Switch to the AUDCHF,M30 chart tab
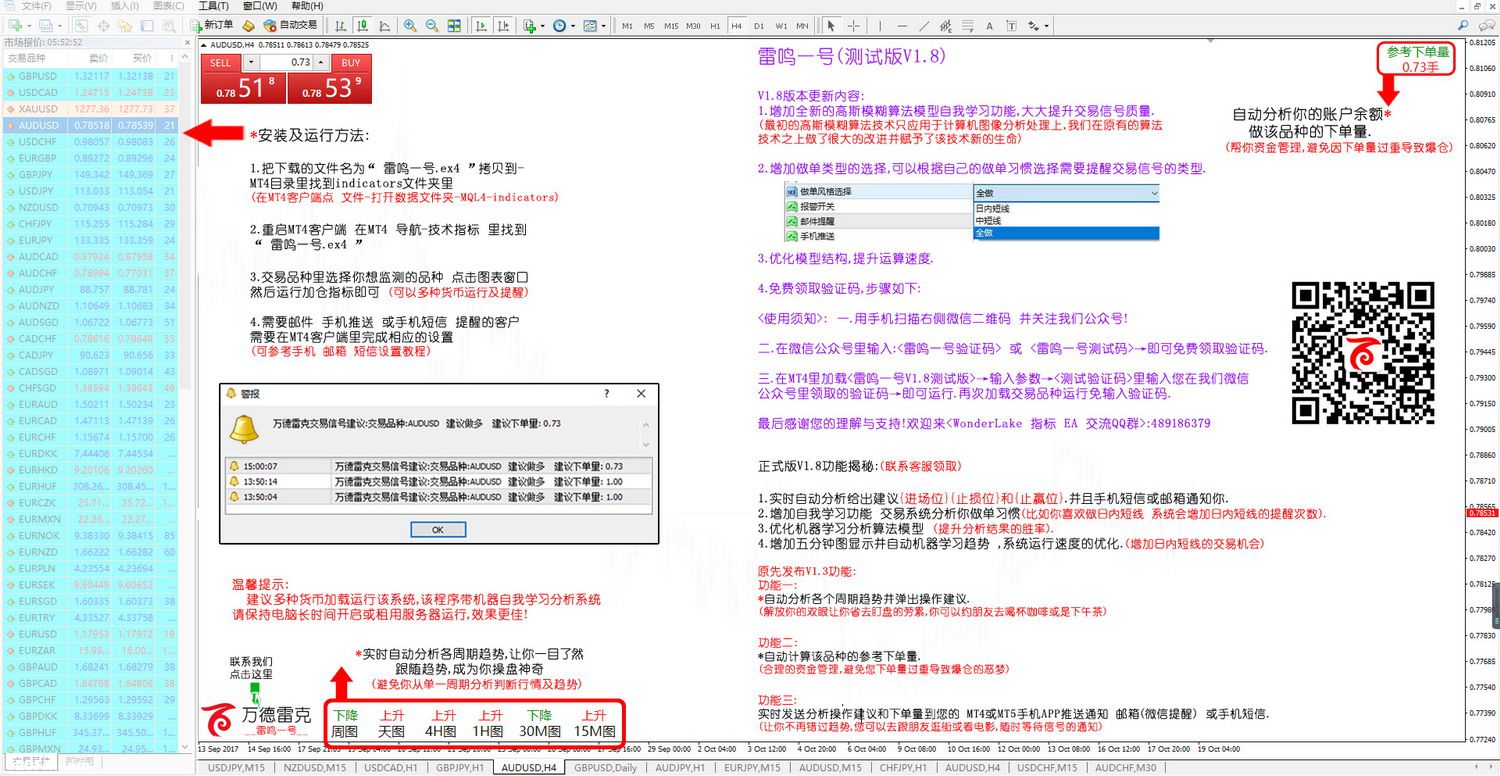This screenshot has width=1500, height=776. pyautogui.click(x=1126, y=768)
